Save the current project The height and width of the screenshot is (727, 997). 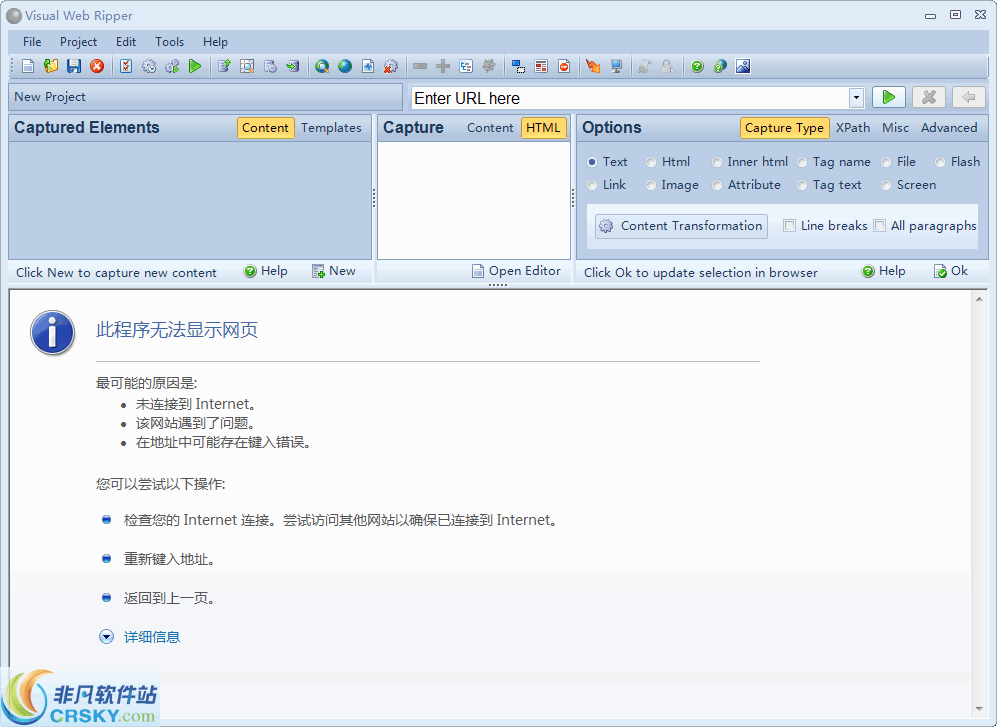72,65
